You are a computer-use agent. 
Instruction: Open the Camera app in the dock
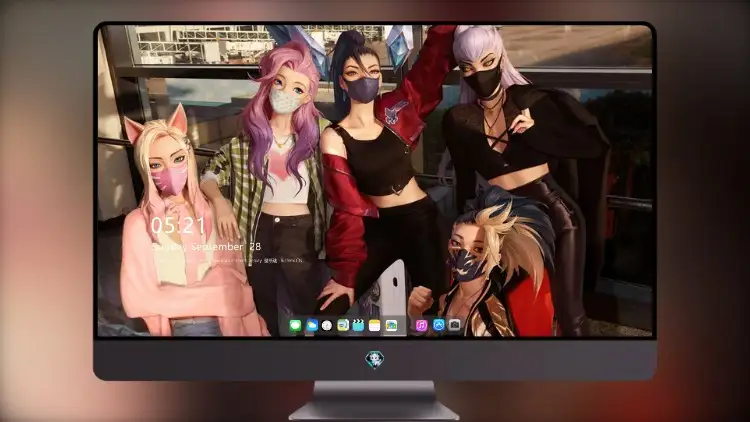click(x=454, y=325)
